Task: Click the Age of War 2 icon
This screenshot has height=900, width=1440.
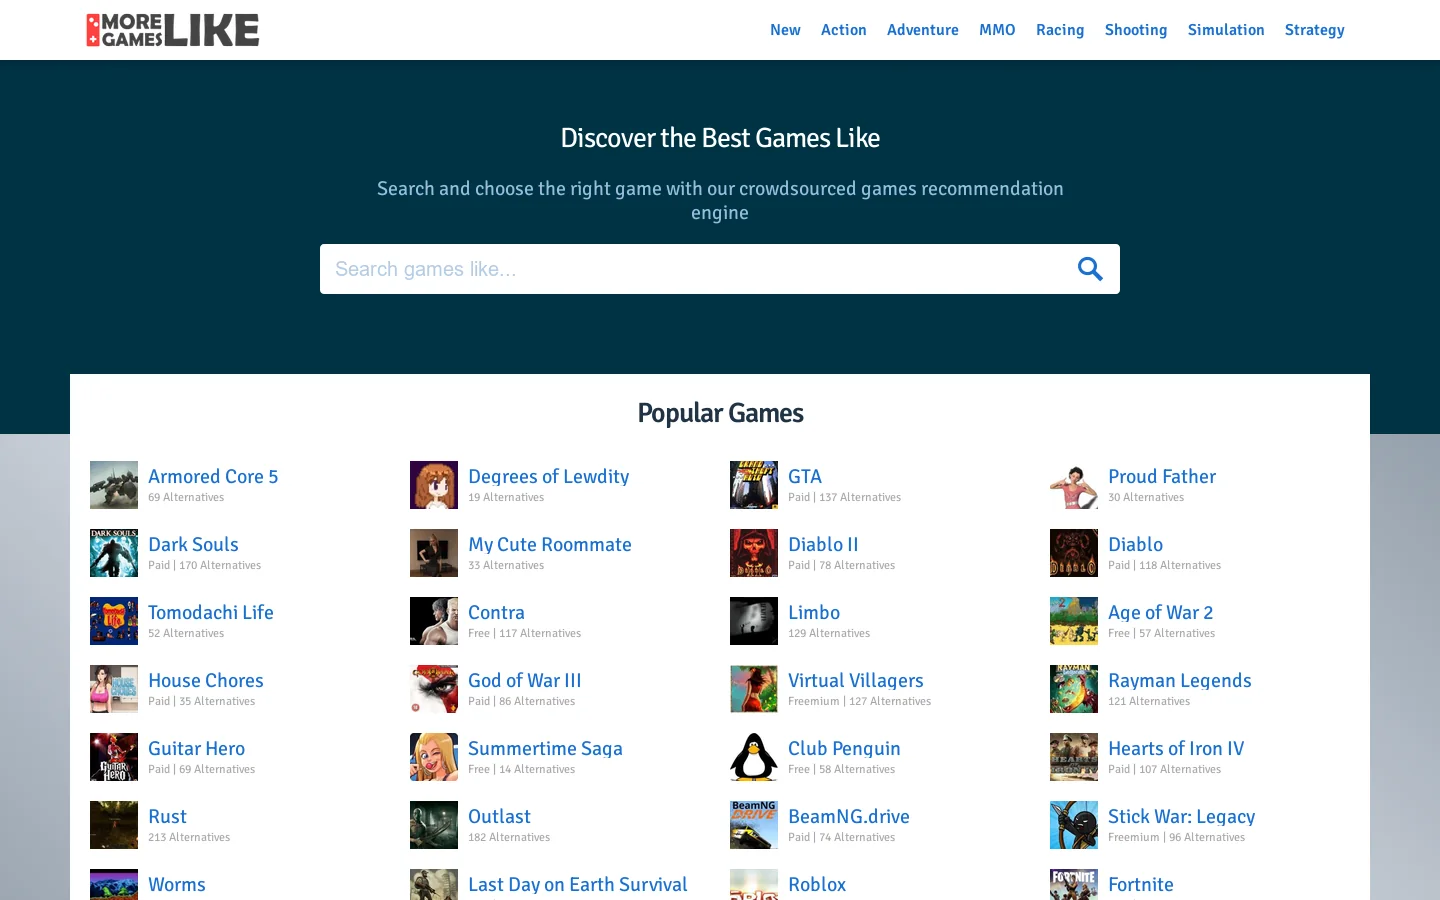Action: (x=1074, y=621)
